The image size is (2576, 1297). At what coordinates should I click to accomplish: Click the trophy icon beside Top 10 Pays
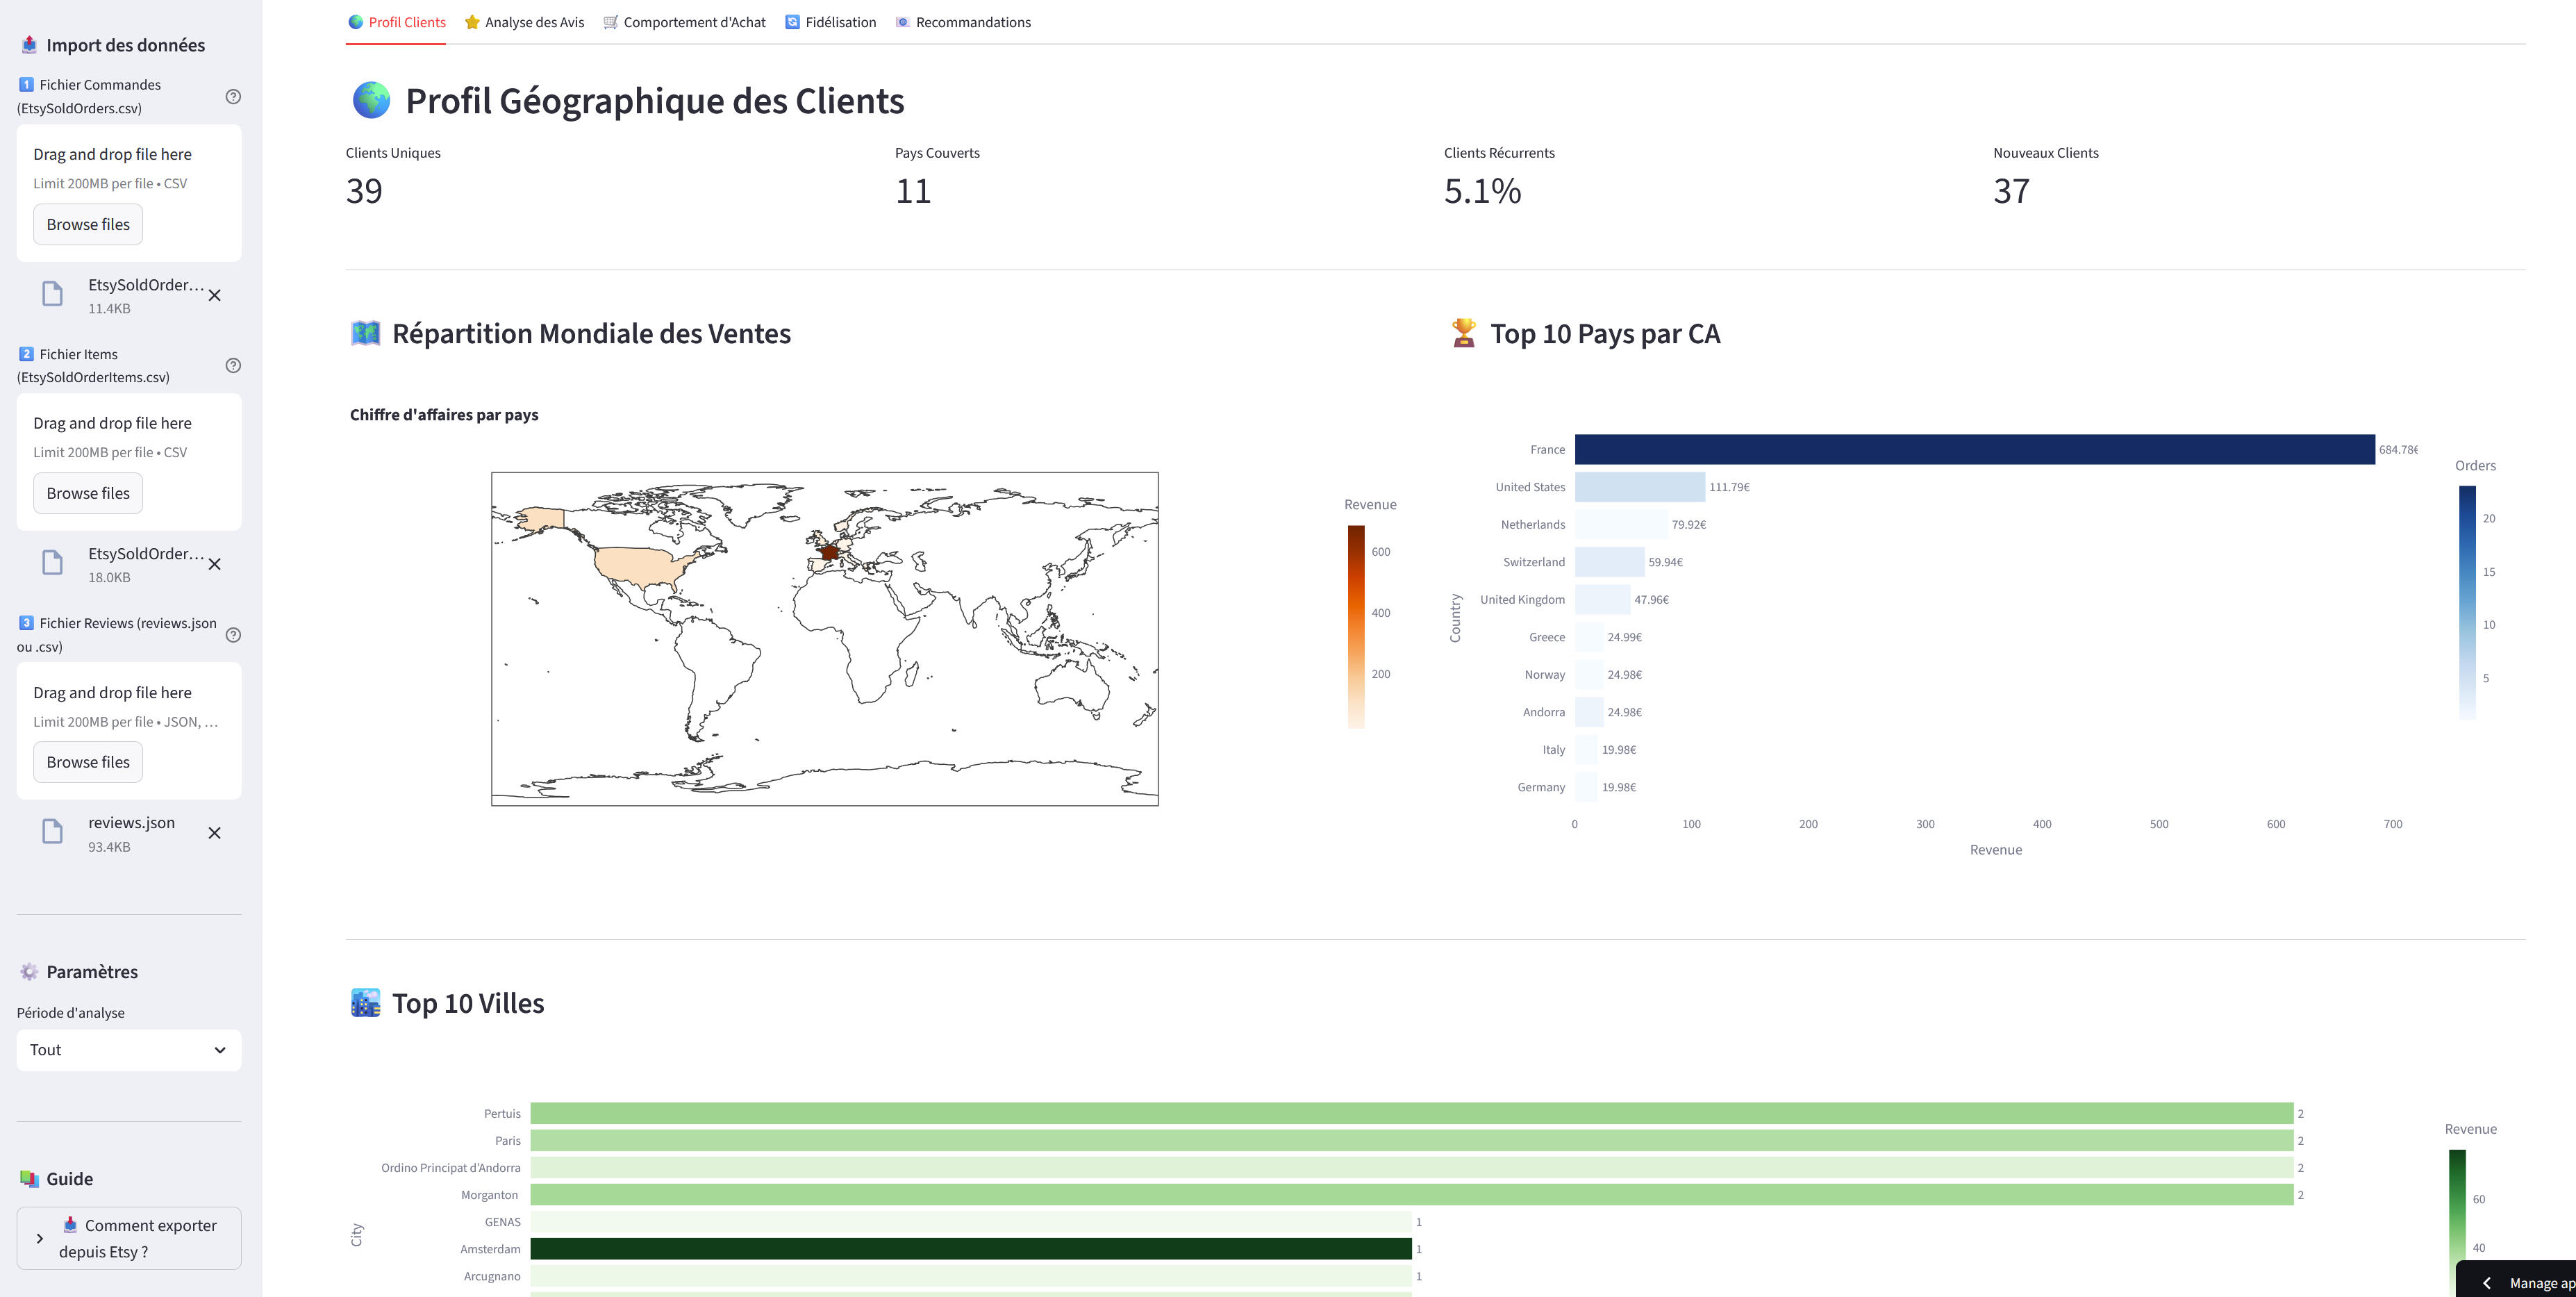tap(1463, 333)
